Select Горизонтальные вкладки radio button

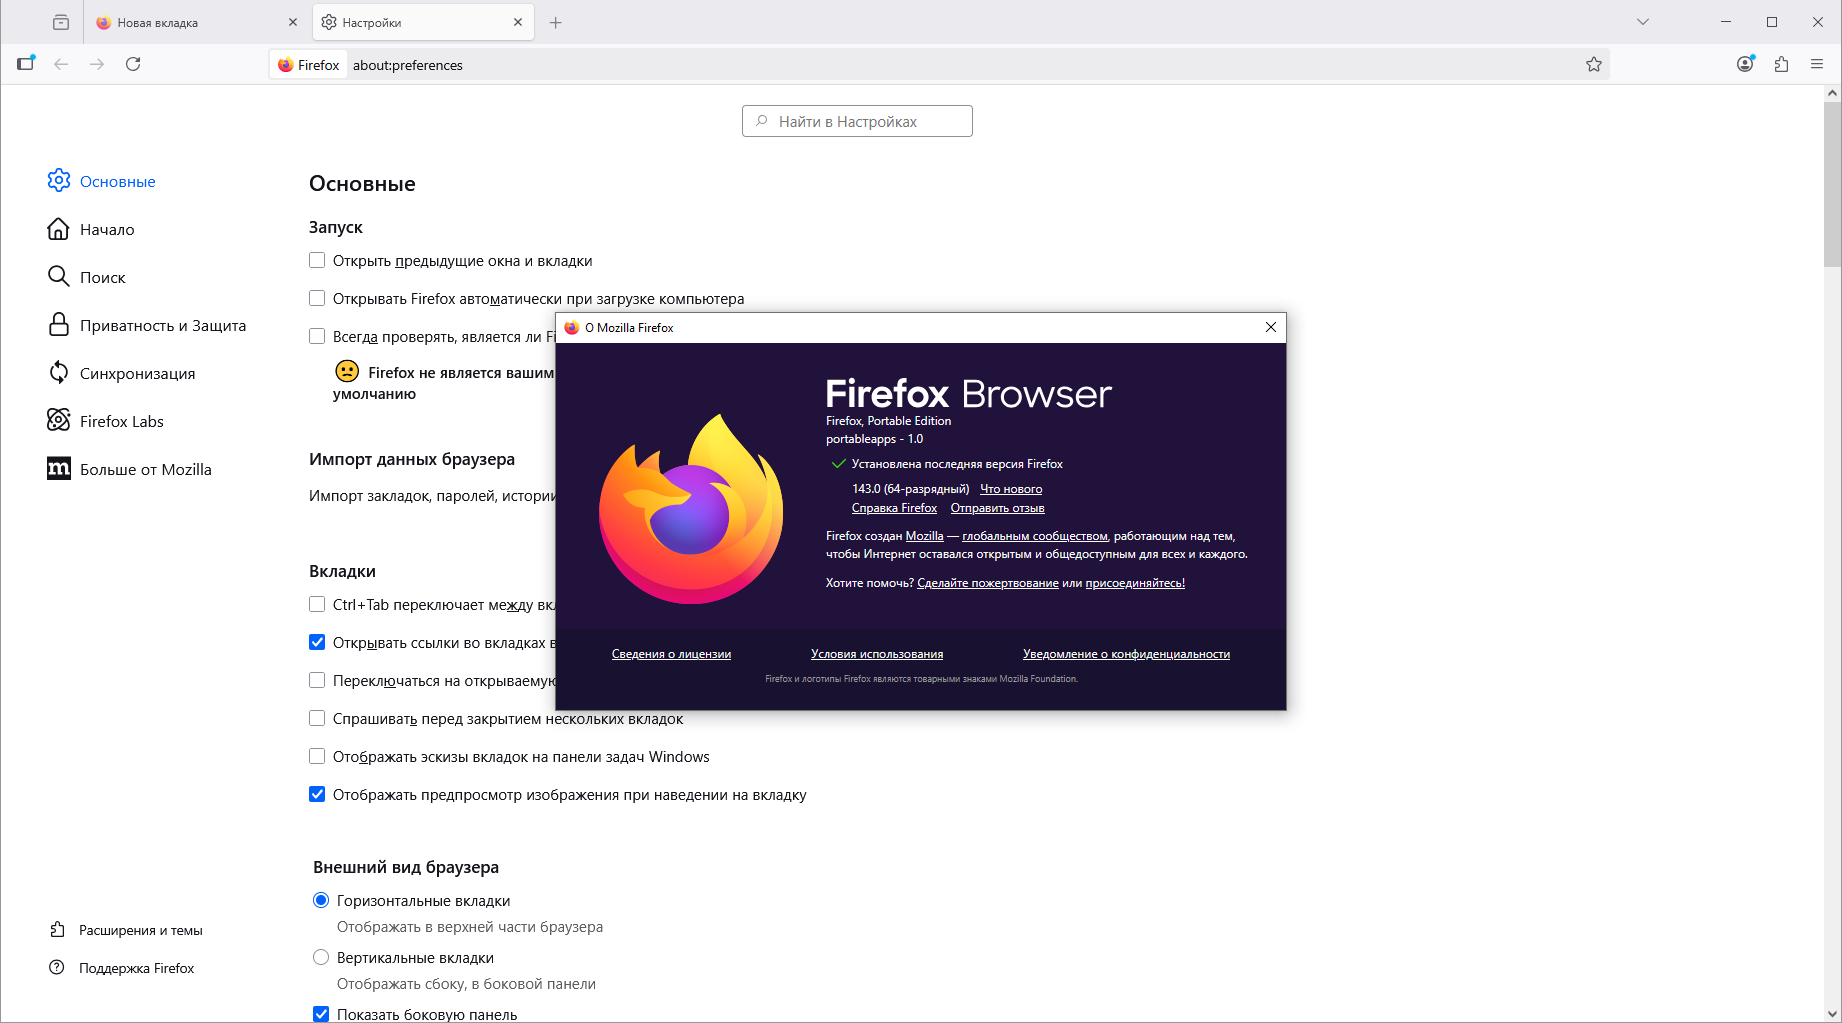click(x=321, y=900)
